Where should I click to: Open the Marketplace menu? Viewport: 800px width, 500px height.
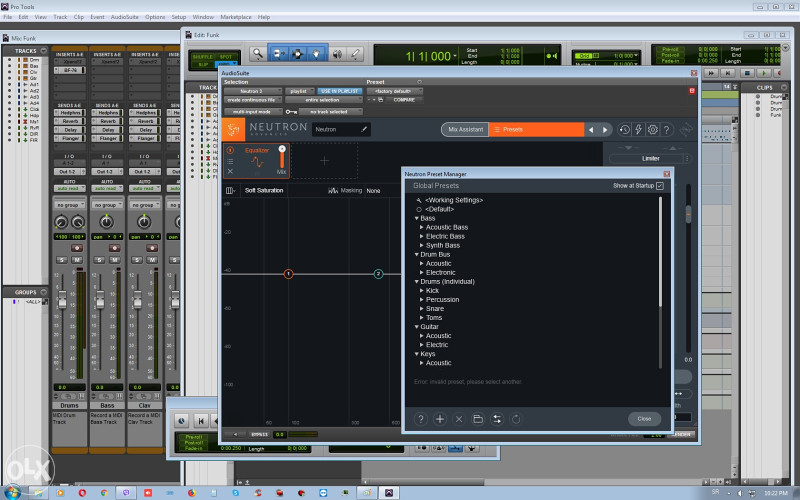[x=236, y=17]
